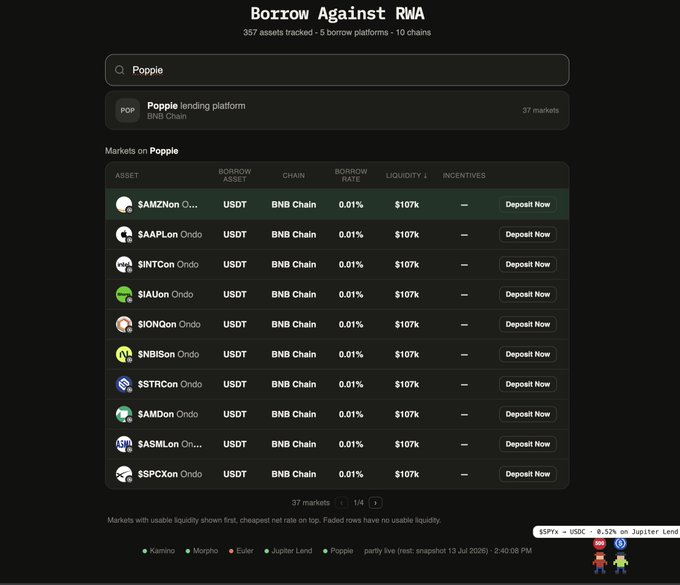Screen dimensions: 680x585
Task: Click BNB Chain in the $IAUon row
Action: coord(294,294)
